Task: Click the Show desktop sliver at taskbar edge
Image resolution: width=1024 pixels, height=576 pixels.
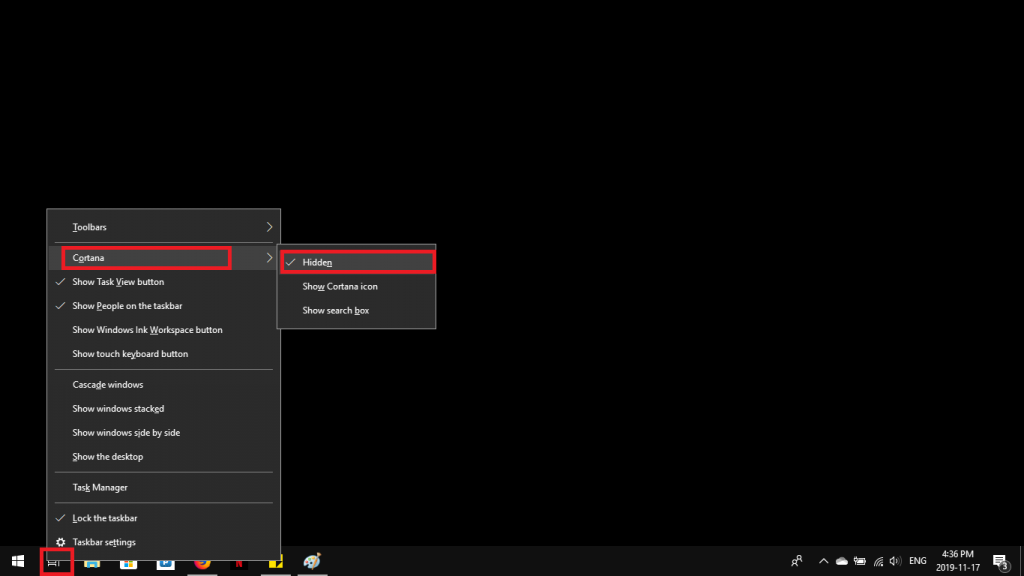Action: (1021, 562)
